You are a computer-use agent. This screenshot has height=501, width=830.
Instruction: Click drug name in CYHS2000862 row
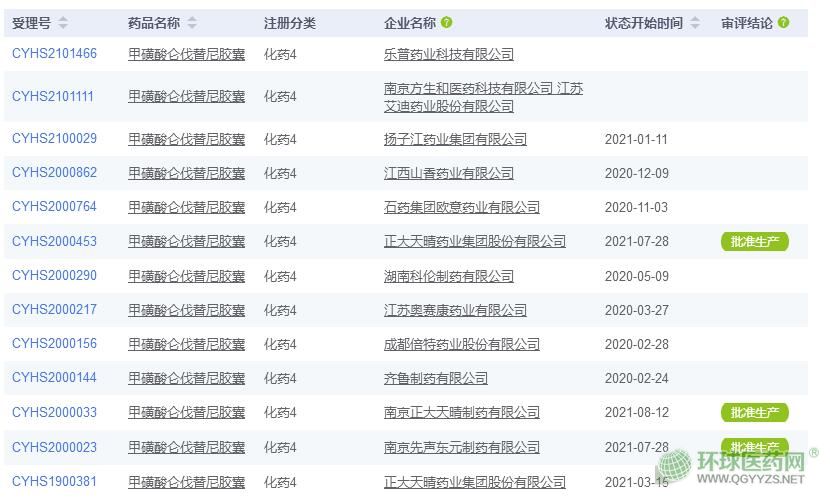186,173
